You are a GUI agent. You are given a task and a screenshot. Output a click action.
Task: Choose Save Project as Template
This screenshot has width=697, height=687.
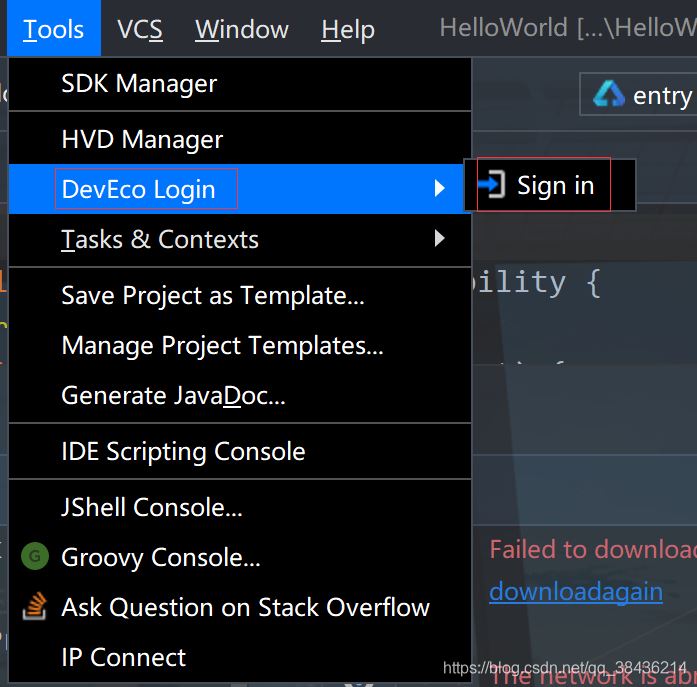pos(213,295)
